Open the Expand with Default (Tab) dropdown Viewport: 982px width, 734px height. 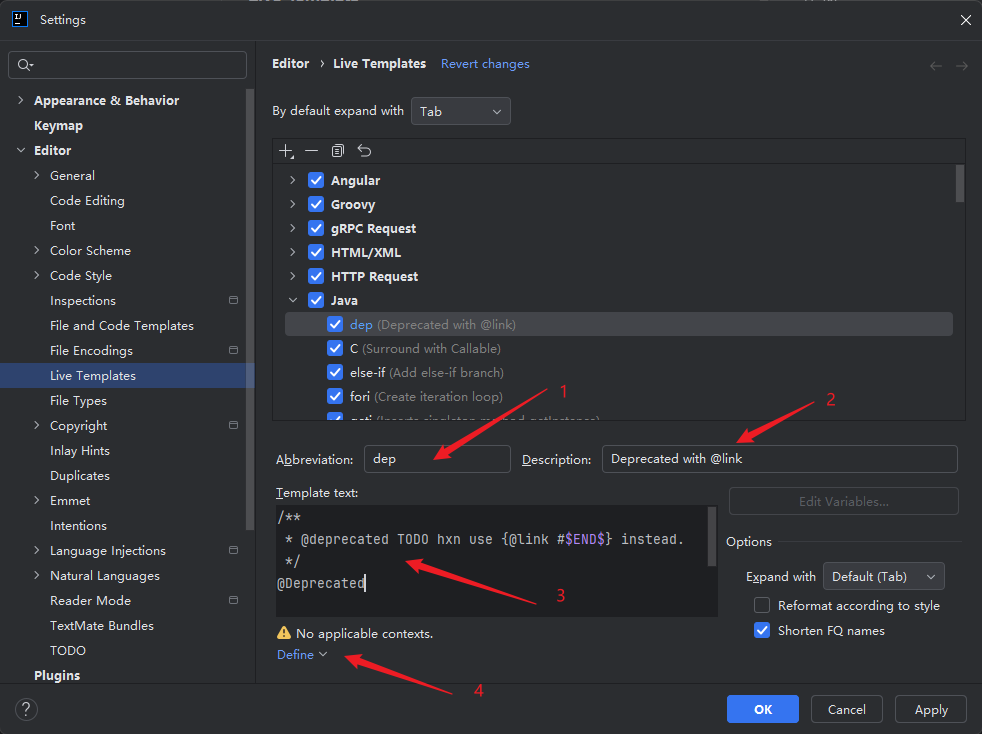pos(884,577)
